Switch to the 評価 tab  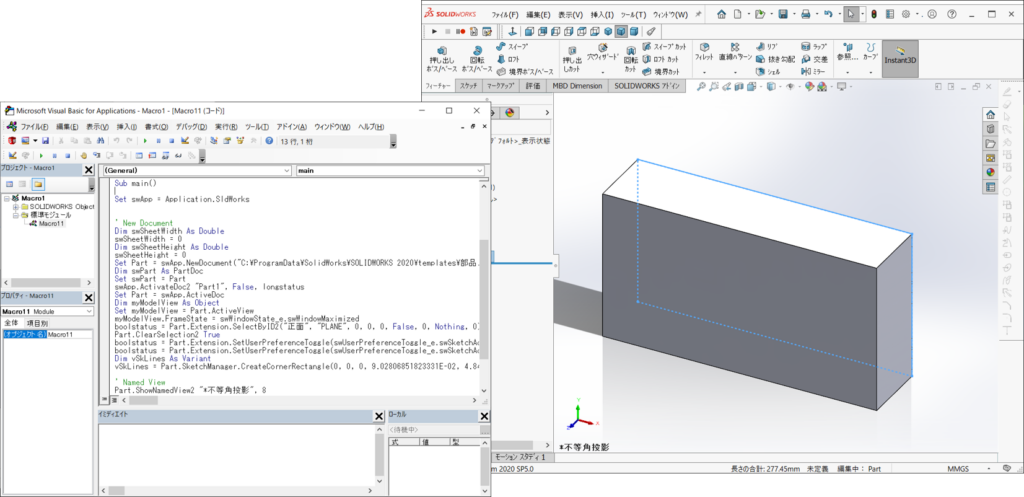(x=533, y=86)
